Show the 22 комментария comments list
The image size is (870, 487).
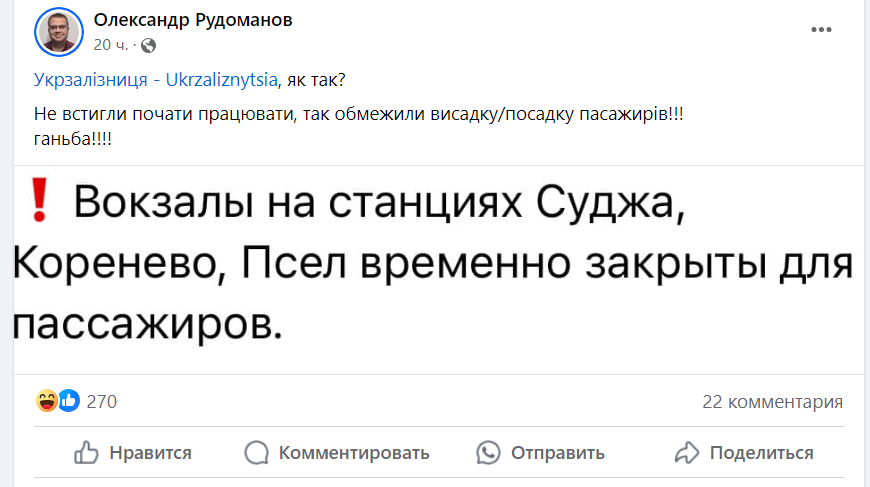click(x=772, y=402)
